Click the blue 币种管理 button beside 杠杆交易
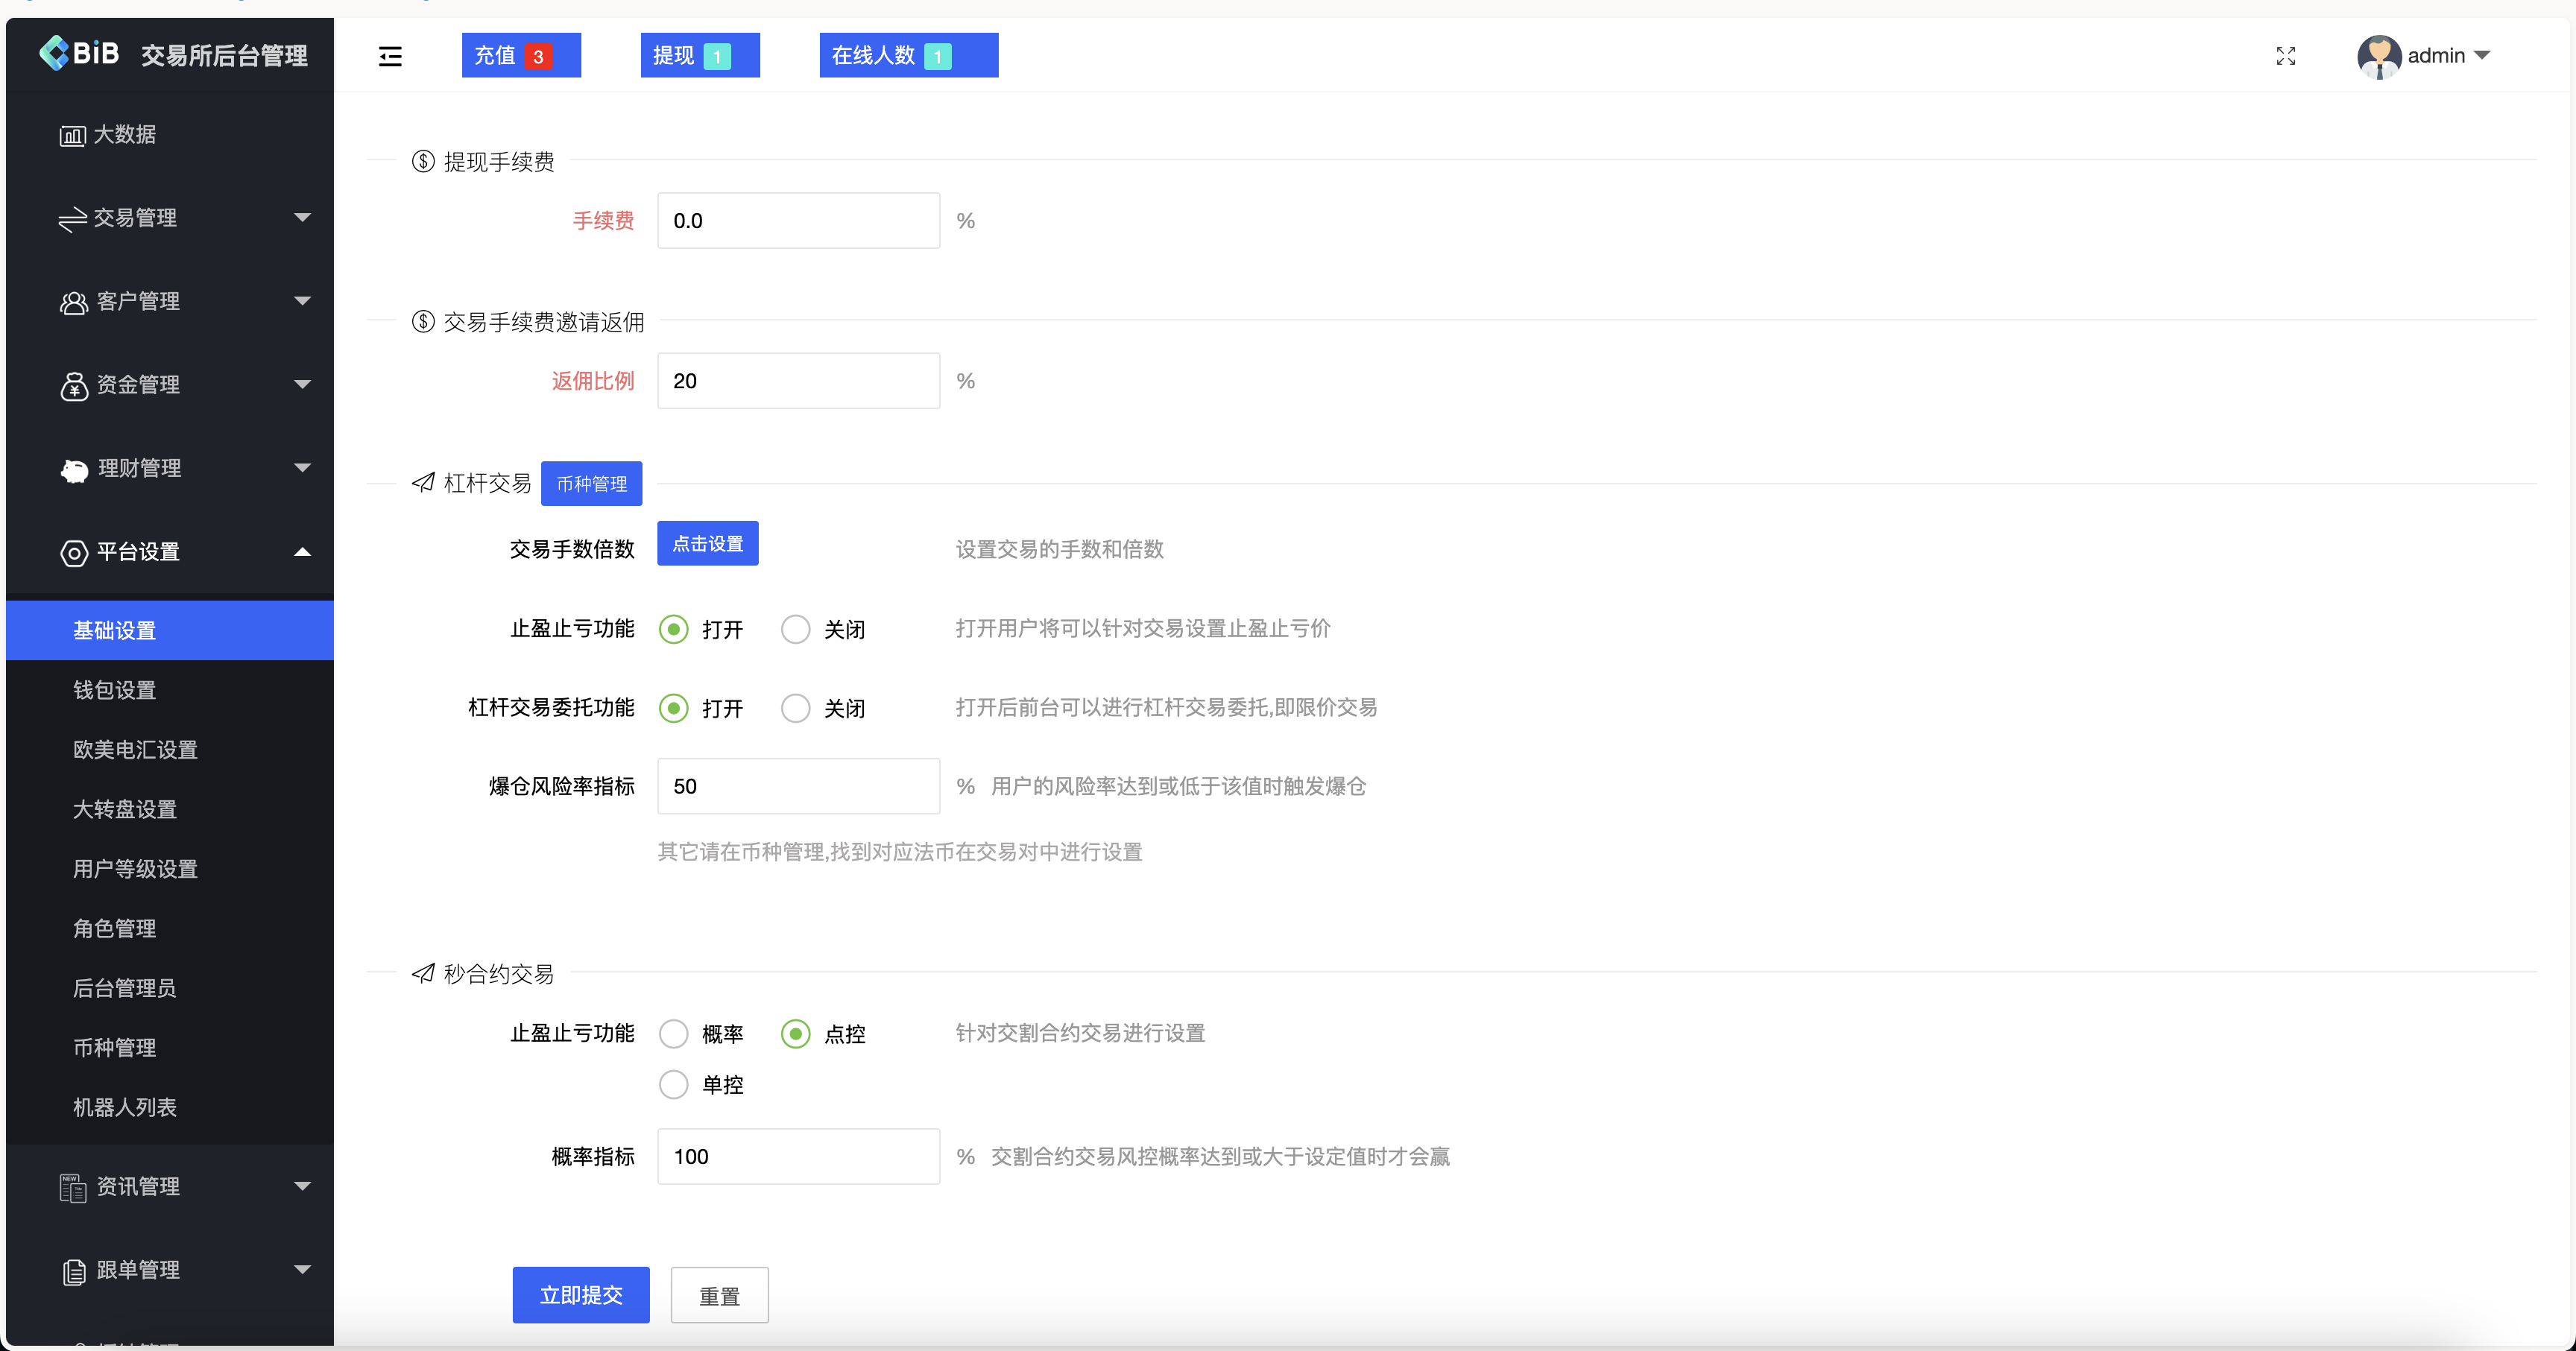Viewport: 2576px width, 1351px height. click(x=592, y=484)
